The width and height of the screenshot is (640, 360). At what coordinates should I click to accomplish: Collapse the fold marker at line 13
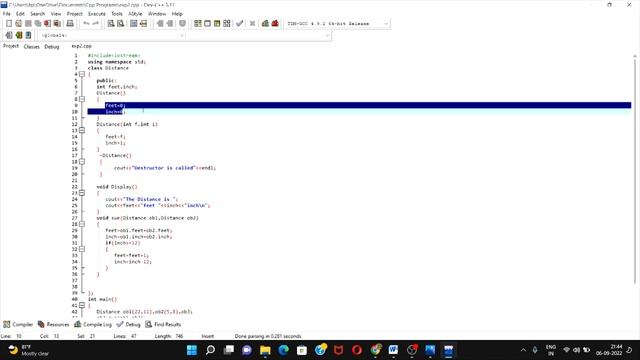pos(82,130)
